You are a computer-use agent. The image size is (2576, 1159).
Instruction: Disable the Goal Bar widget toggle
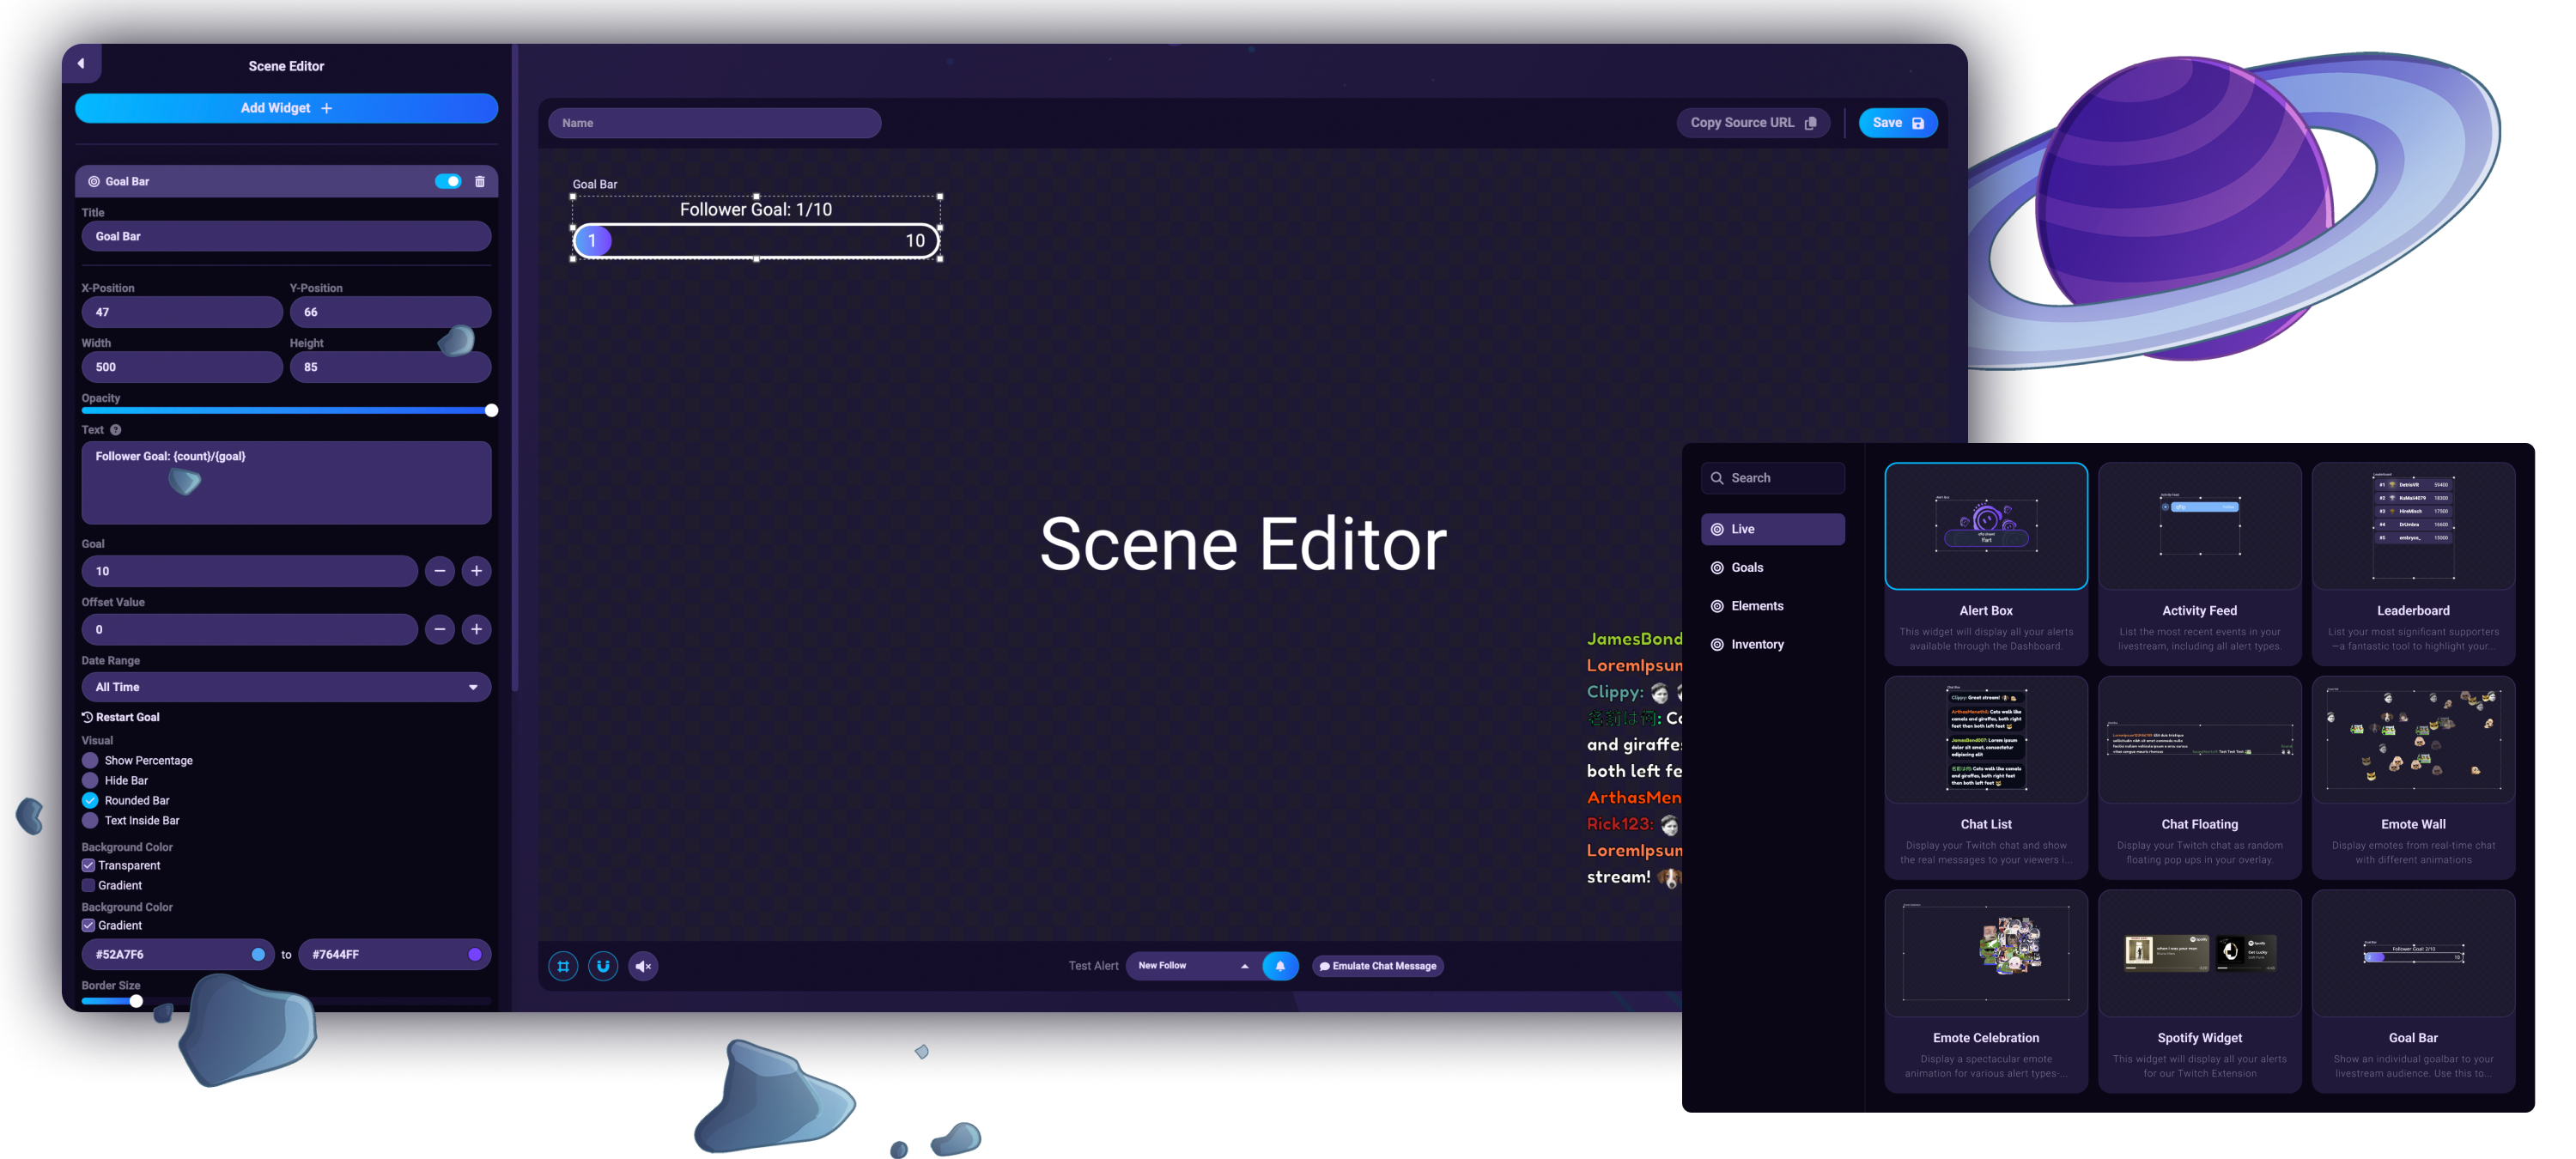pyautogui.click(x=448, y=181)
